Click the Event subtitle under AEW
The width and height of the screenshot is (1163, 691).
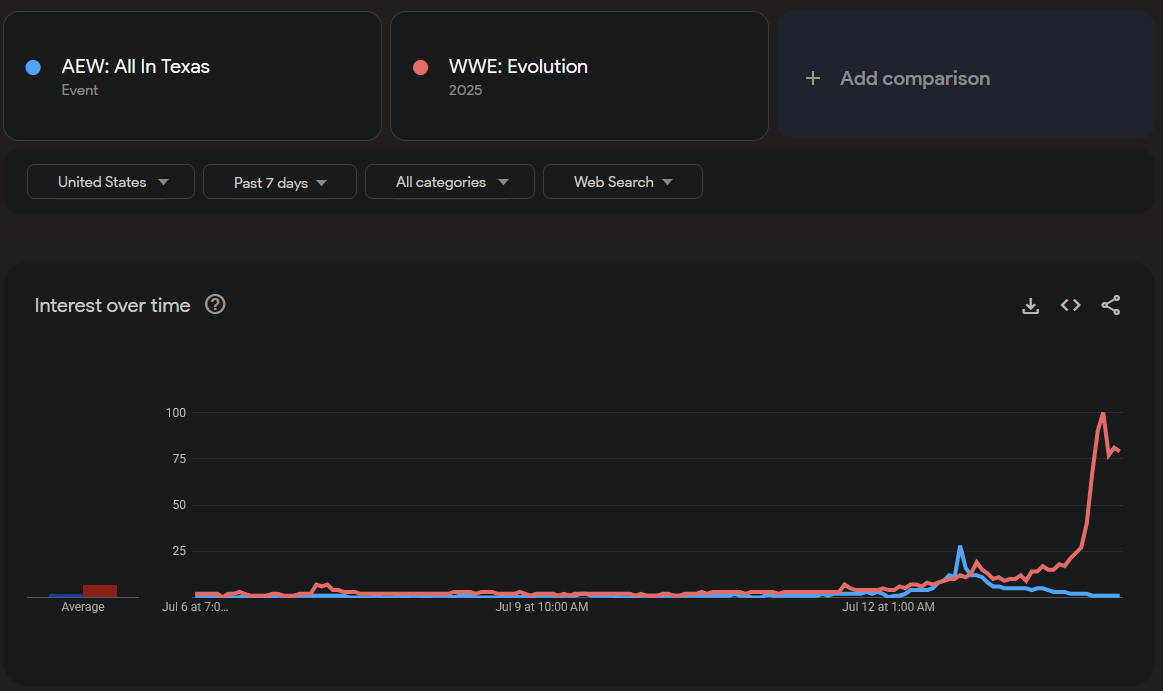coord(79,90)
